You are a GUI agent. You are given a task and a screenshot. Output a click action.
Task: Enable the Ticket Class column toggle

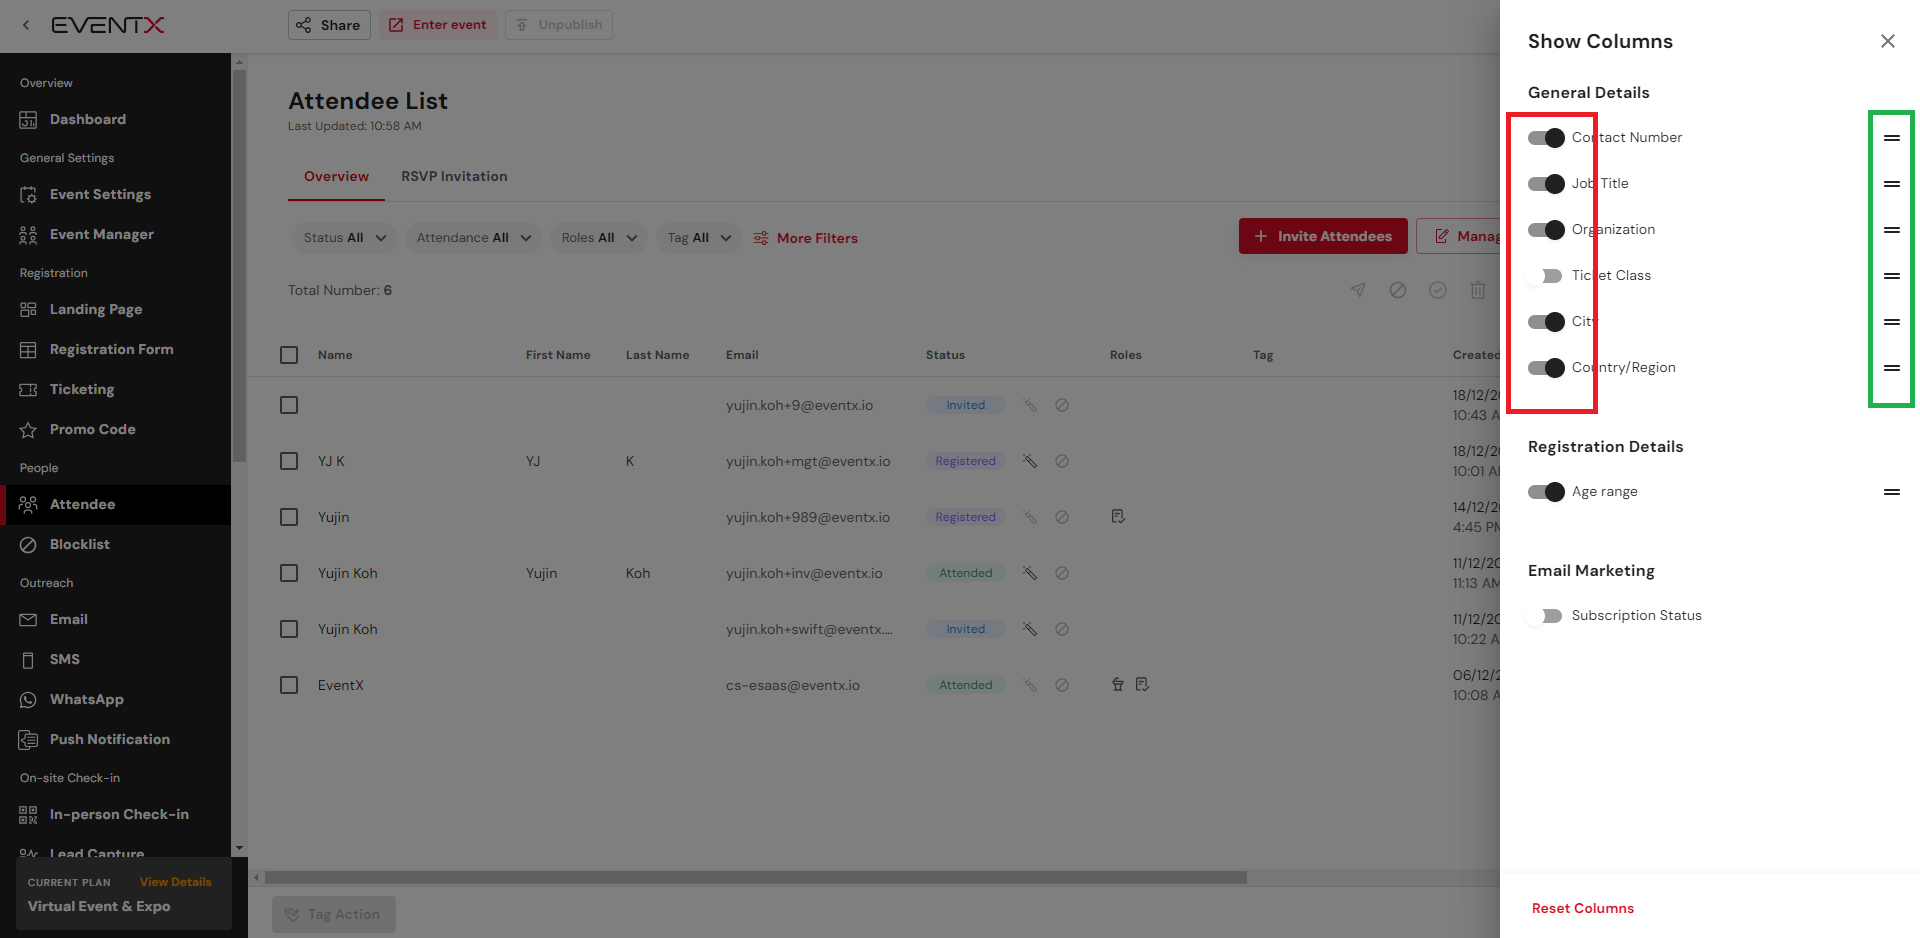point(1545,276)
